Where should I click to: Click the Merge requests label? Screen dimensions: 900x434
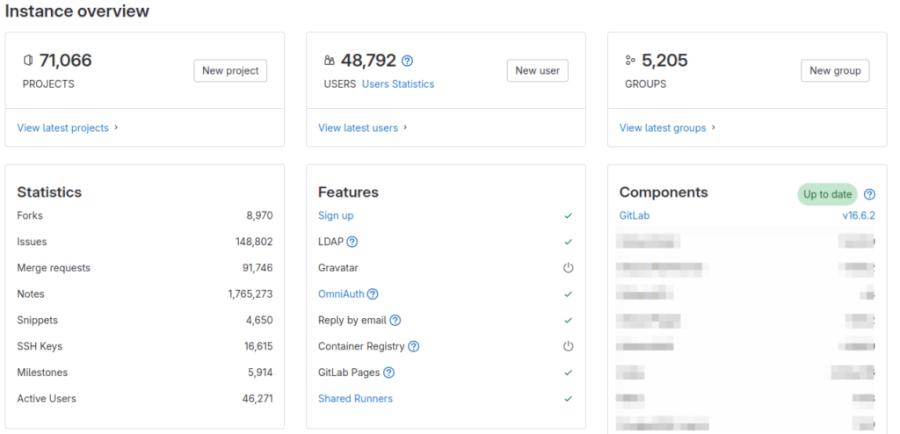pos(53,268)
